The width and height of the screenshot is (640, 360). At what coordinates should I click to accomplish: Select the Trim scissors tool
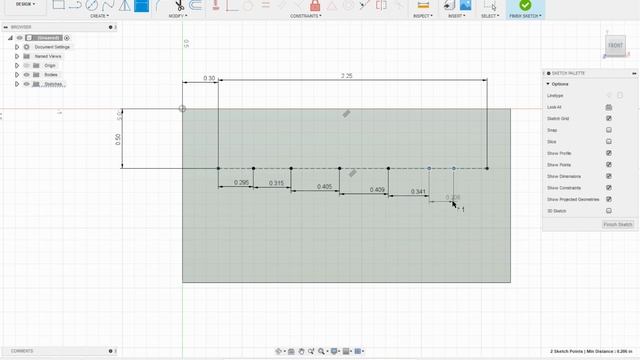179,5
